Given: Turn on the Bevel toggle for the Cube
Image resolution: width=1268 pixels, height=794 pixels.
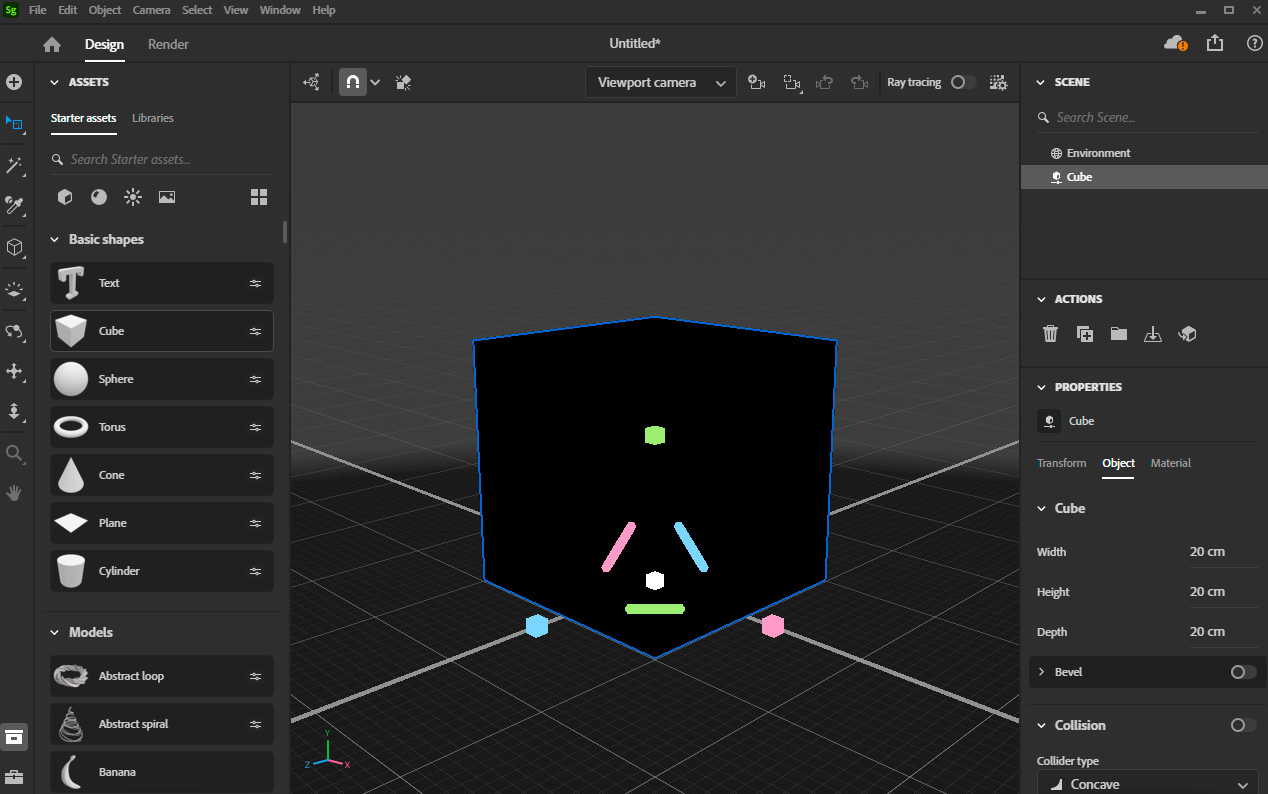Looking at the screenshot, I should pos(1242,672).
